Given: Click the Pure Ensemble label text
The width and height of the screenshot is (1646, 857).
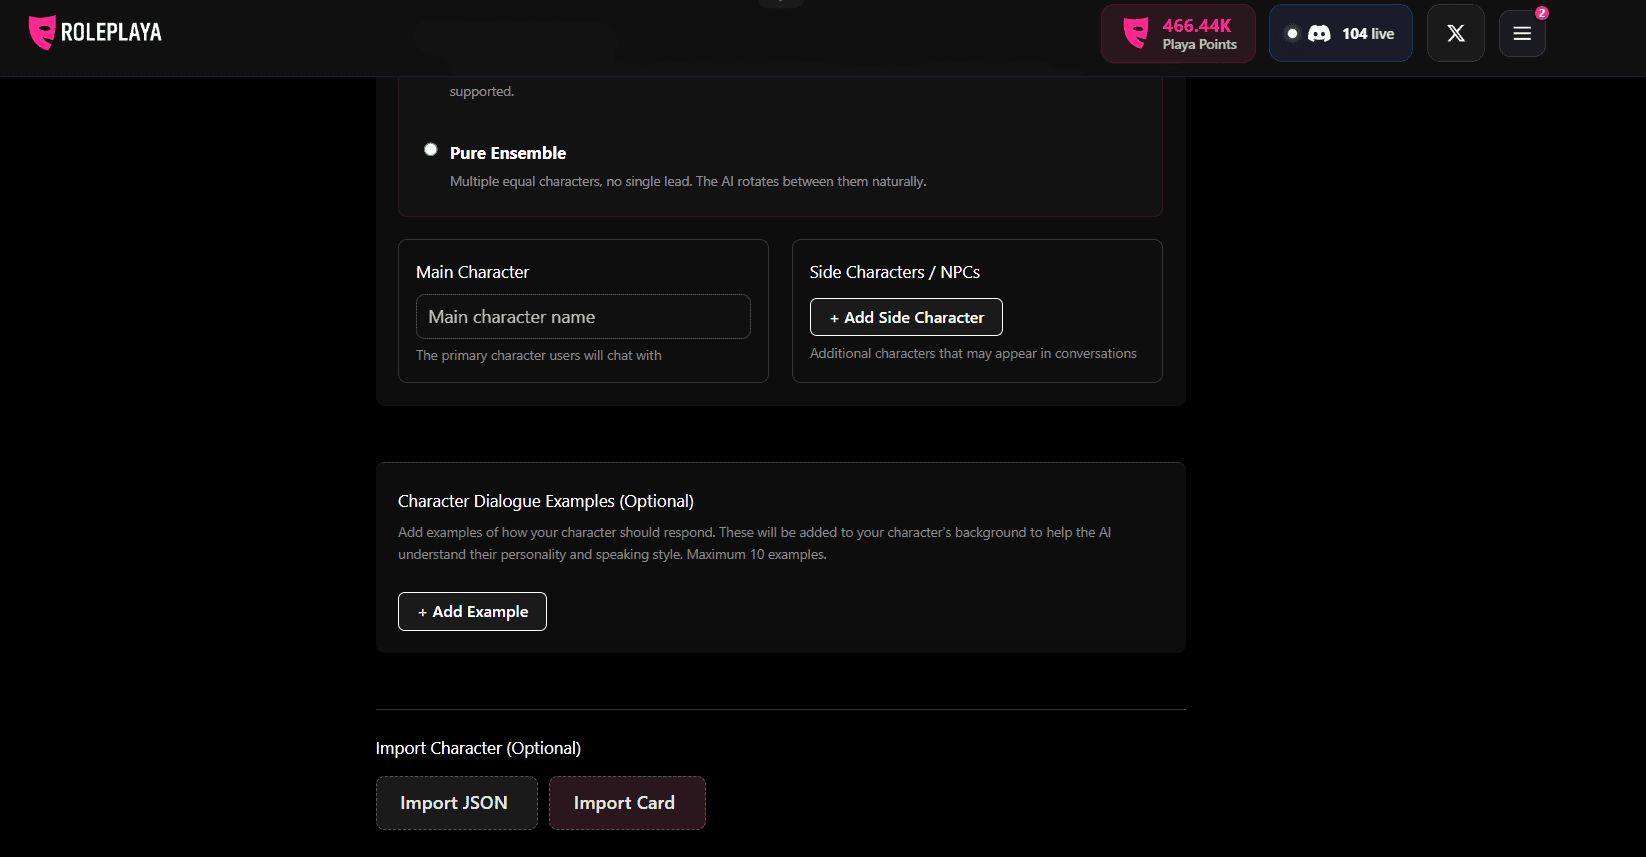Looking at the screenshot, I should click(508, 153).
